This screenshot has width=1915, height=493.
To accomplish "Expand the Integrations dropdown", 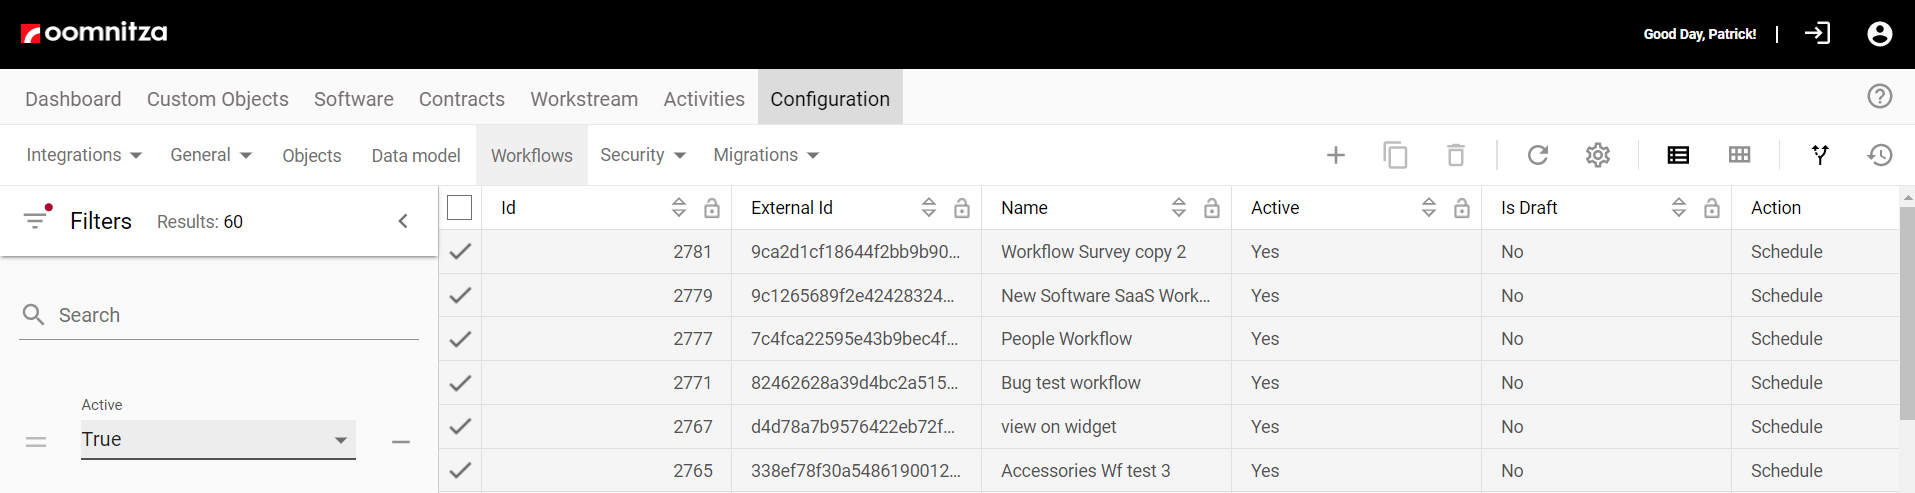I will (x=84, y=155).
